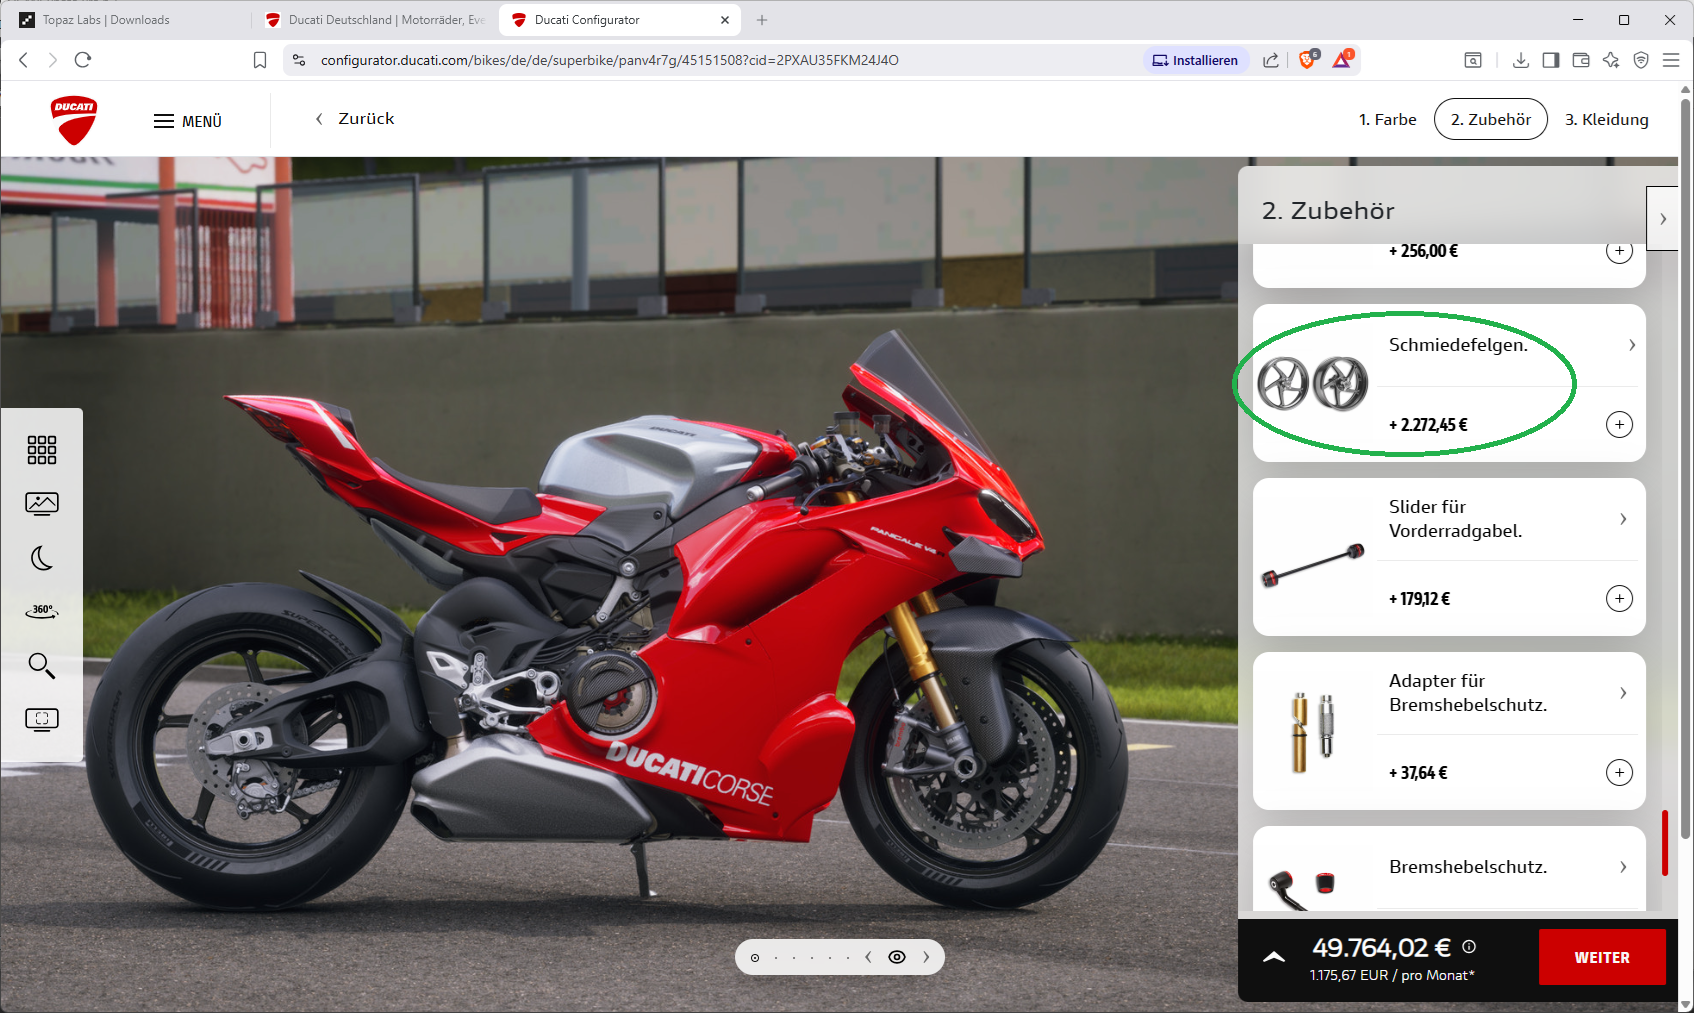Viewport: 1694px width, 1013px height.
Task: Close the Ducati Configurator tab
Action: click(x=725, y=20)
